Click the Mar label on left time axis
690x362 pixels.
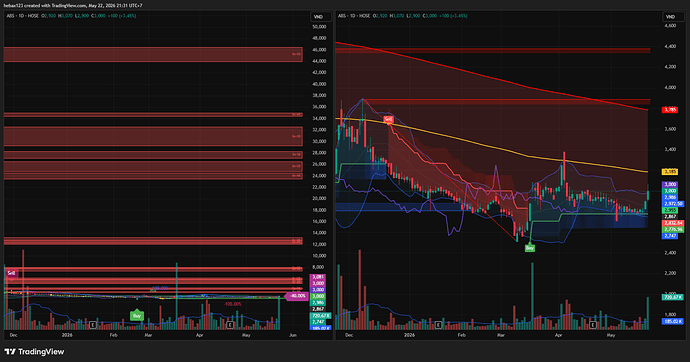pyautogui.click(x=148, y=335)
